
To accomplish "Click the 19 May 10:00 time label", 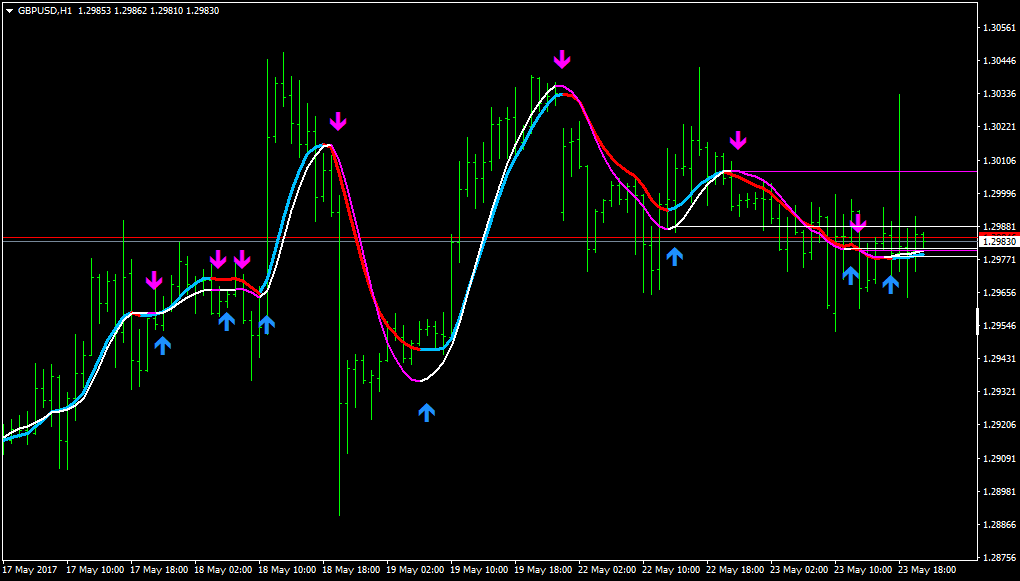I will pyautogui.click(x=479, y=569).
